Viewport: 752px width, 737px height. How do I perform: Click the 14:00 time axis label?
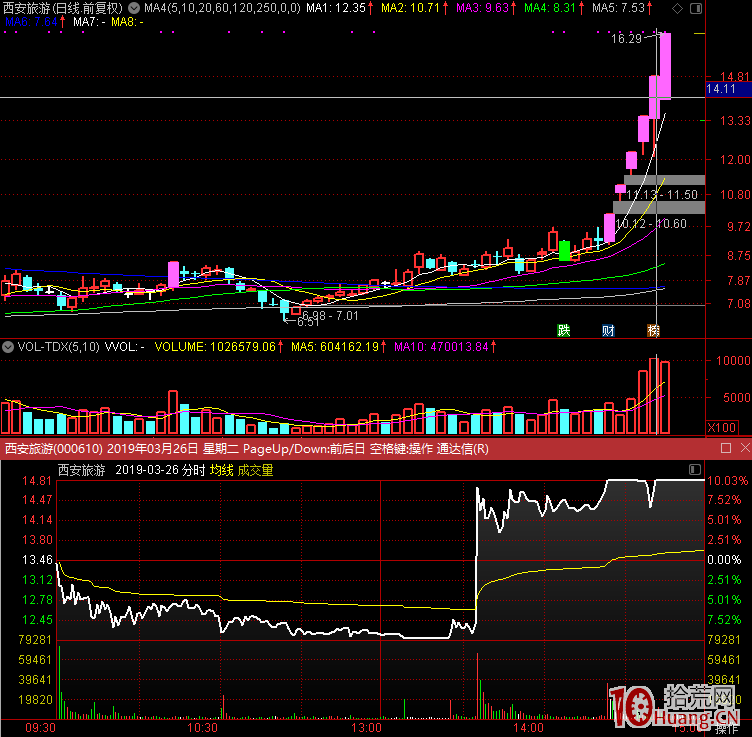528,728
